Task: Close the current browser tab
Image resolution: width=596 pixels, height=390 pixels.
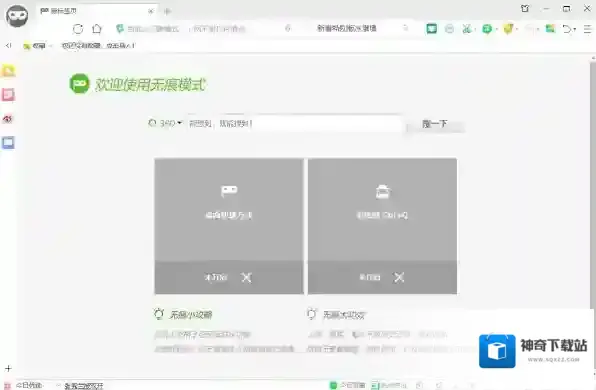Action: click(x=151, y=11)
